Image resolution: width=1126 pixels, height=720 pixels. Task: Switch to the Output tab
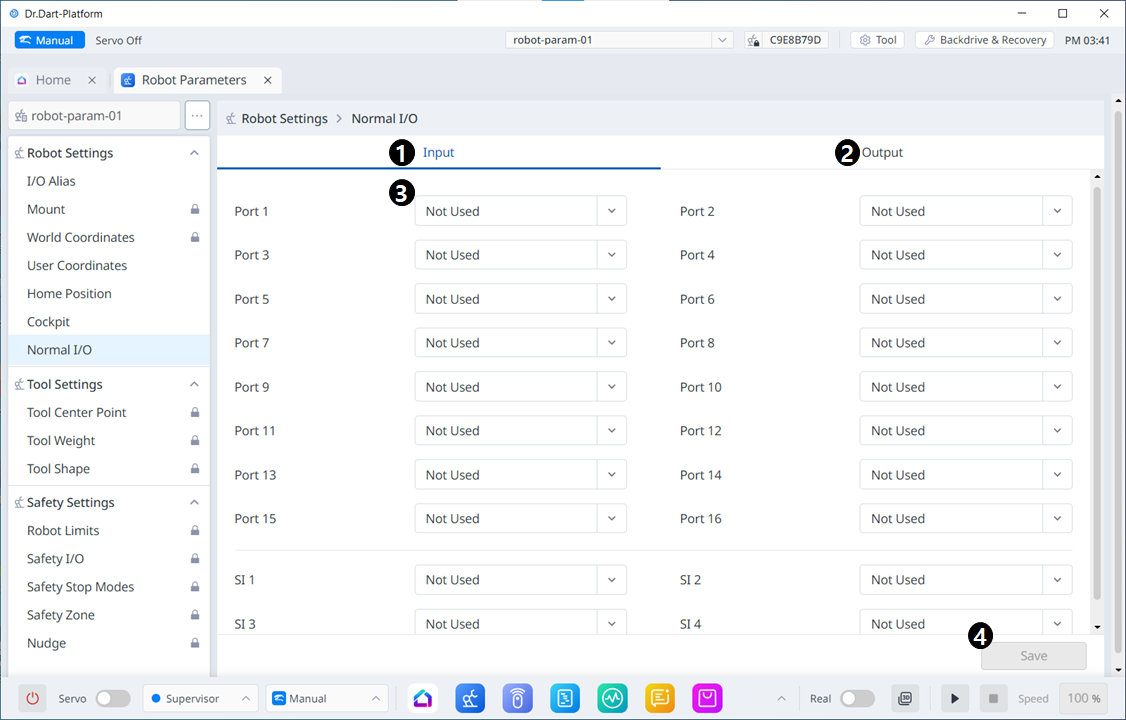tap(882, 153)
